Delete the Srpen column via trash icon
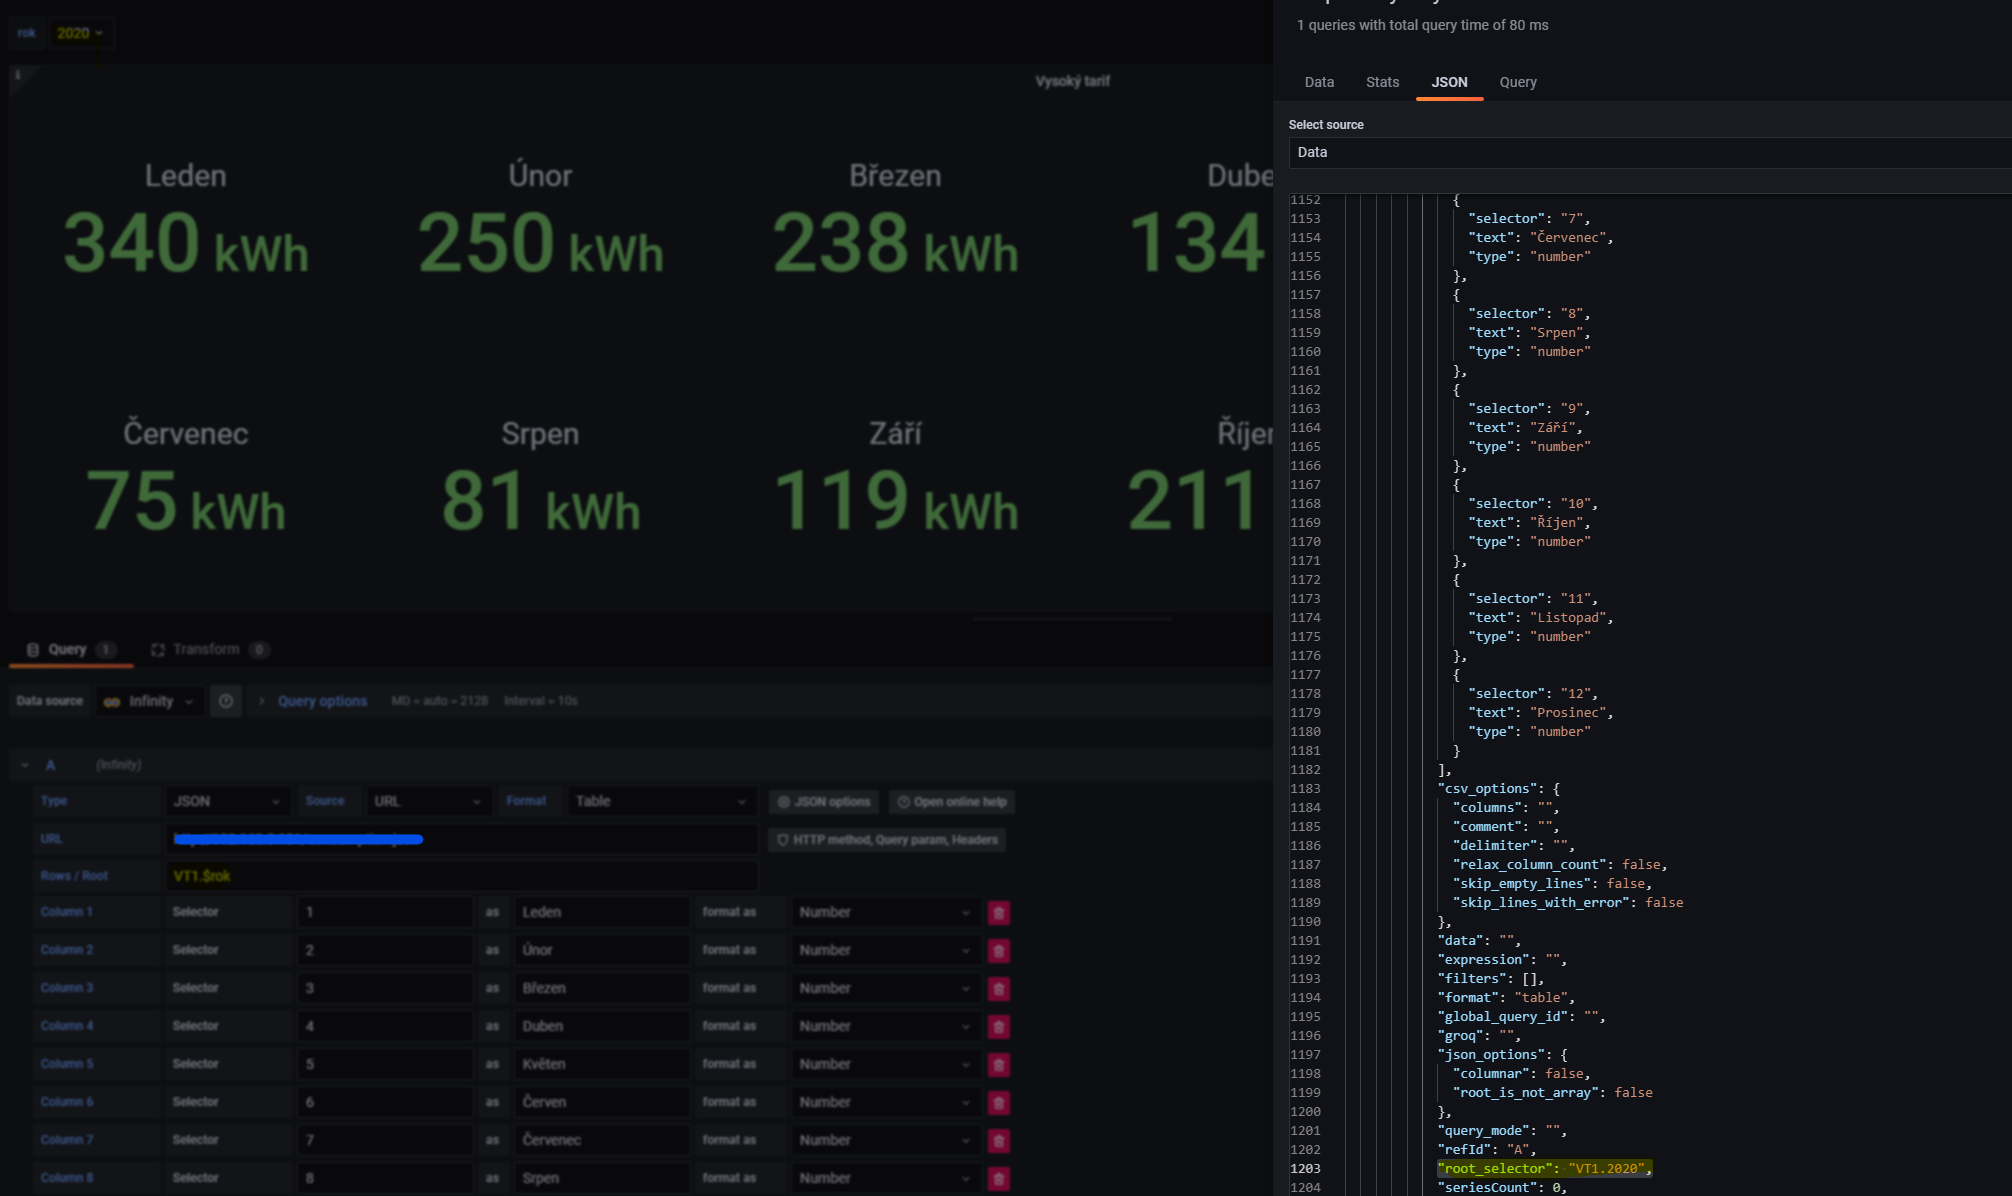2012x1196 pixels. coord(998,1178)
